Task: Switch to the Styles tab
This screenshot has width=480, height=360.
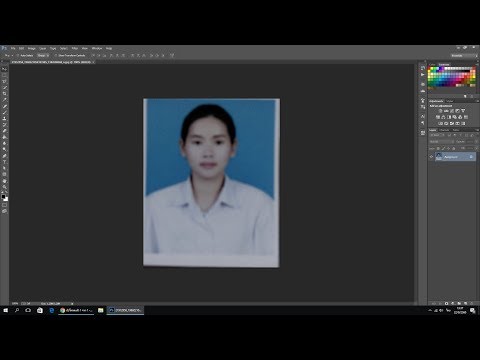Action: pyautogui.click(x=450, y=101)
